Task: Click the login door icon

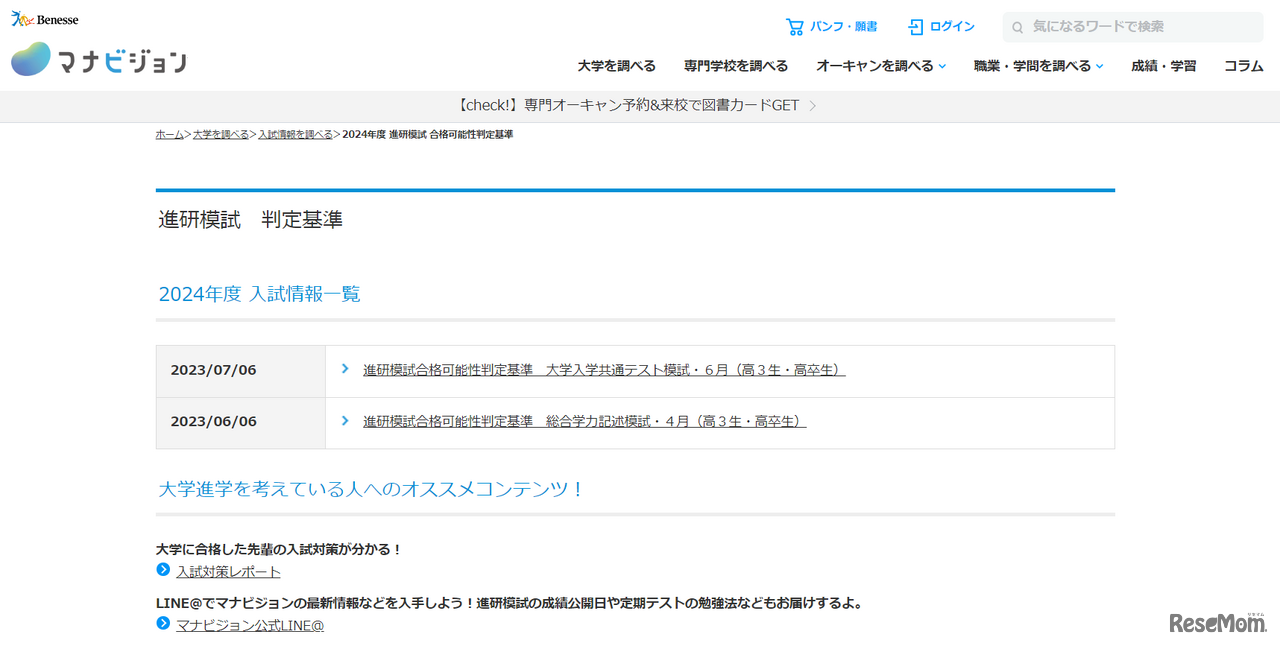Action: (x=915, y=27)
